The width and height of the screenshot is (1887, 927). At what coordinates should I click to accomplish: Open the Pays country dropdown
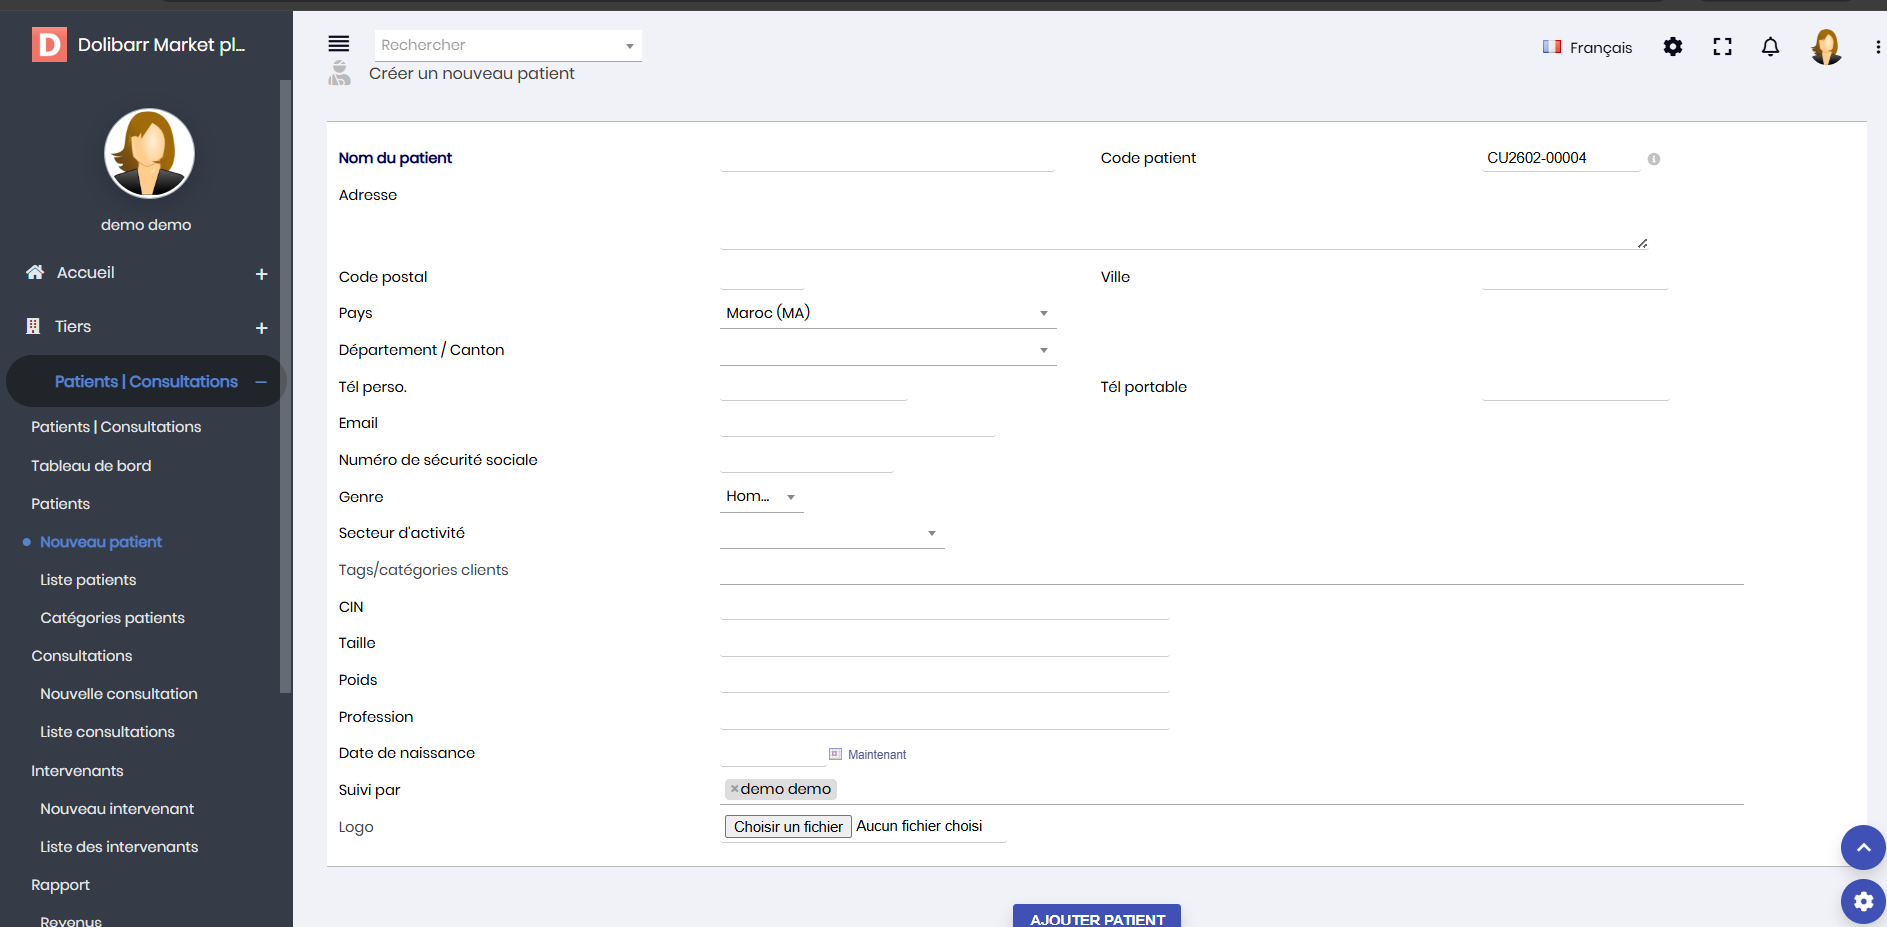pos(887,313)
